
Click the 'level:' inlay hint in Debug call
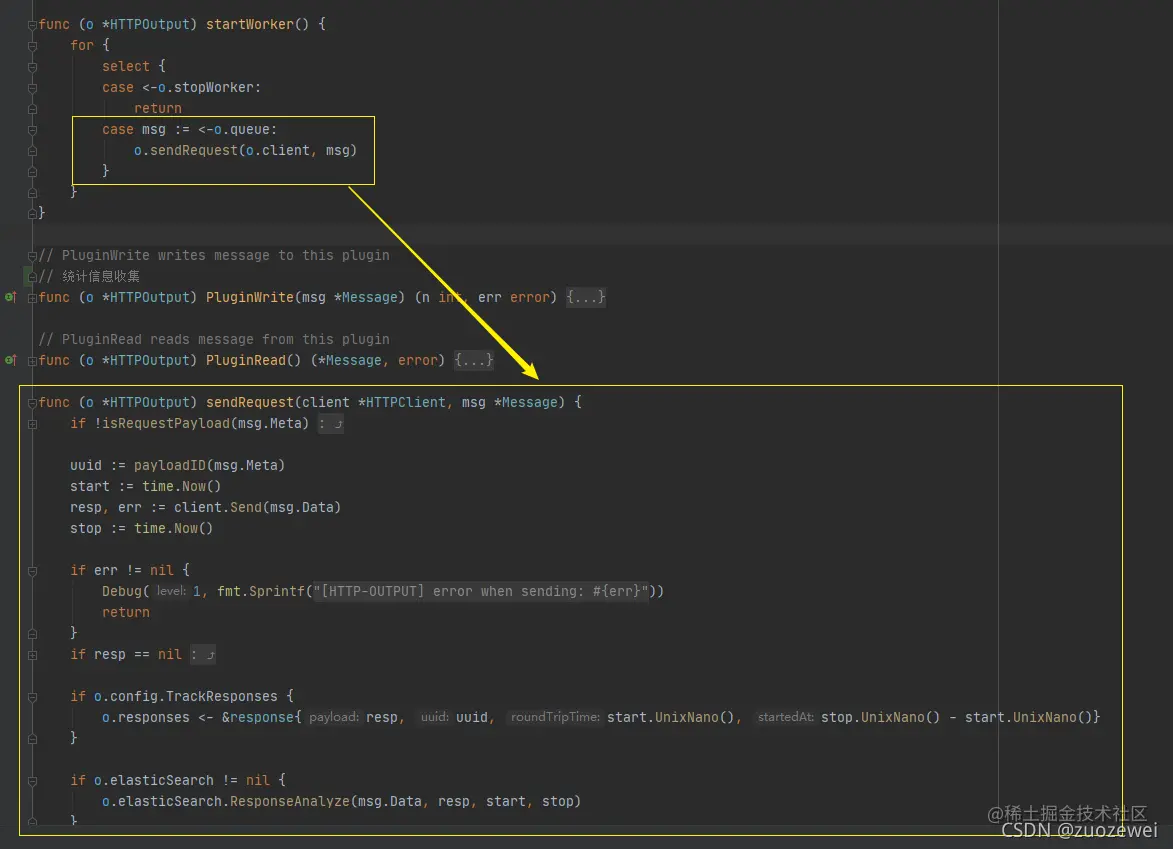(171, 591)
